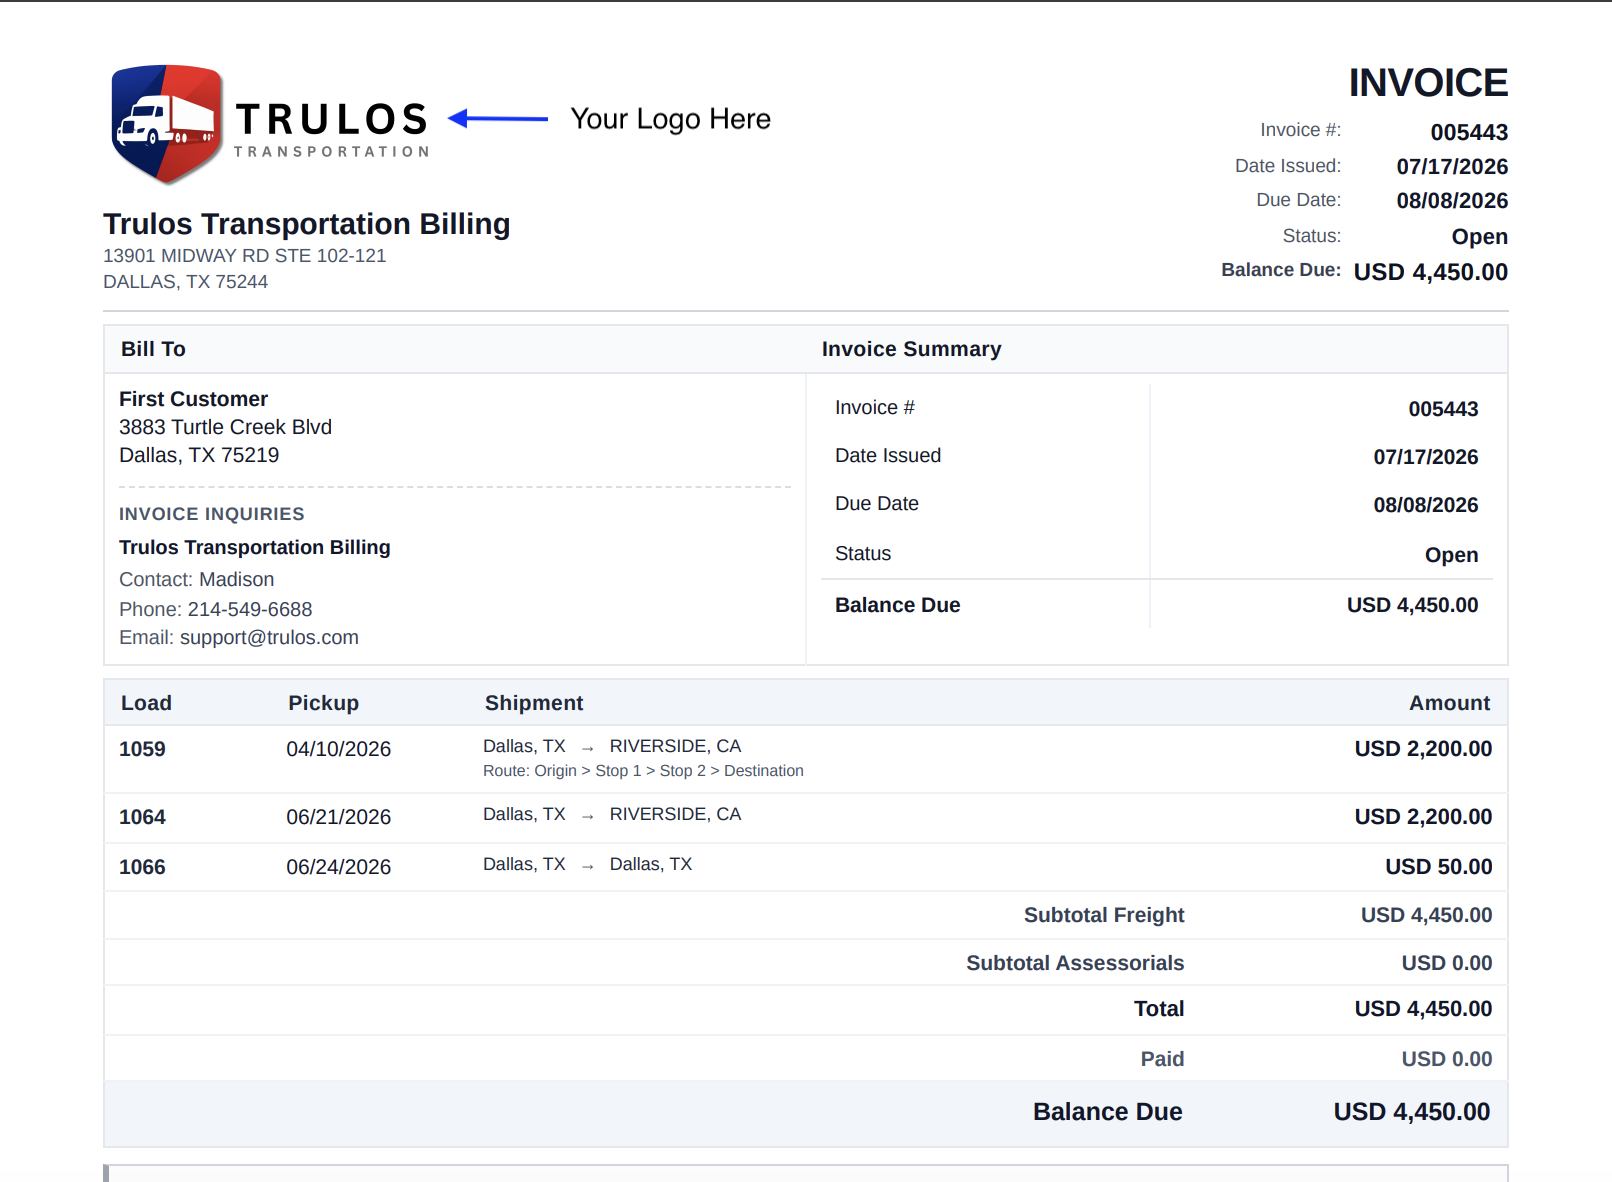The height and width of the screenshot is (1182, 1612).
Task: Click the header Balance Due USD 4,450.00
Action: click(1430, 272)
